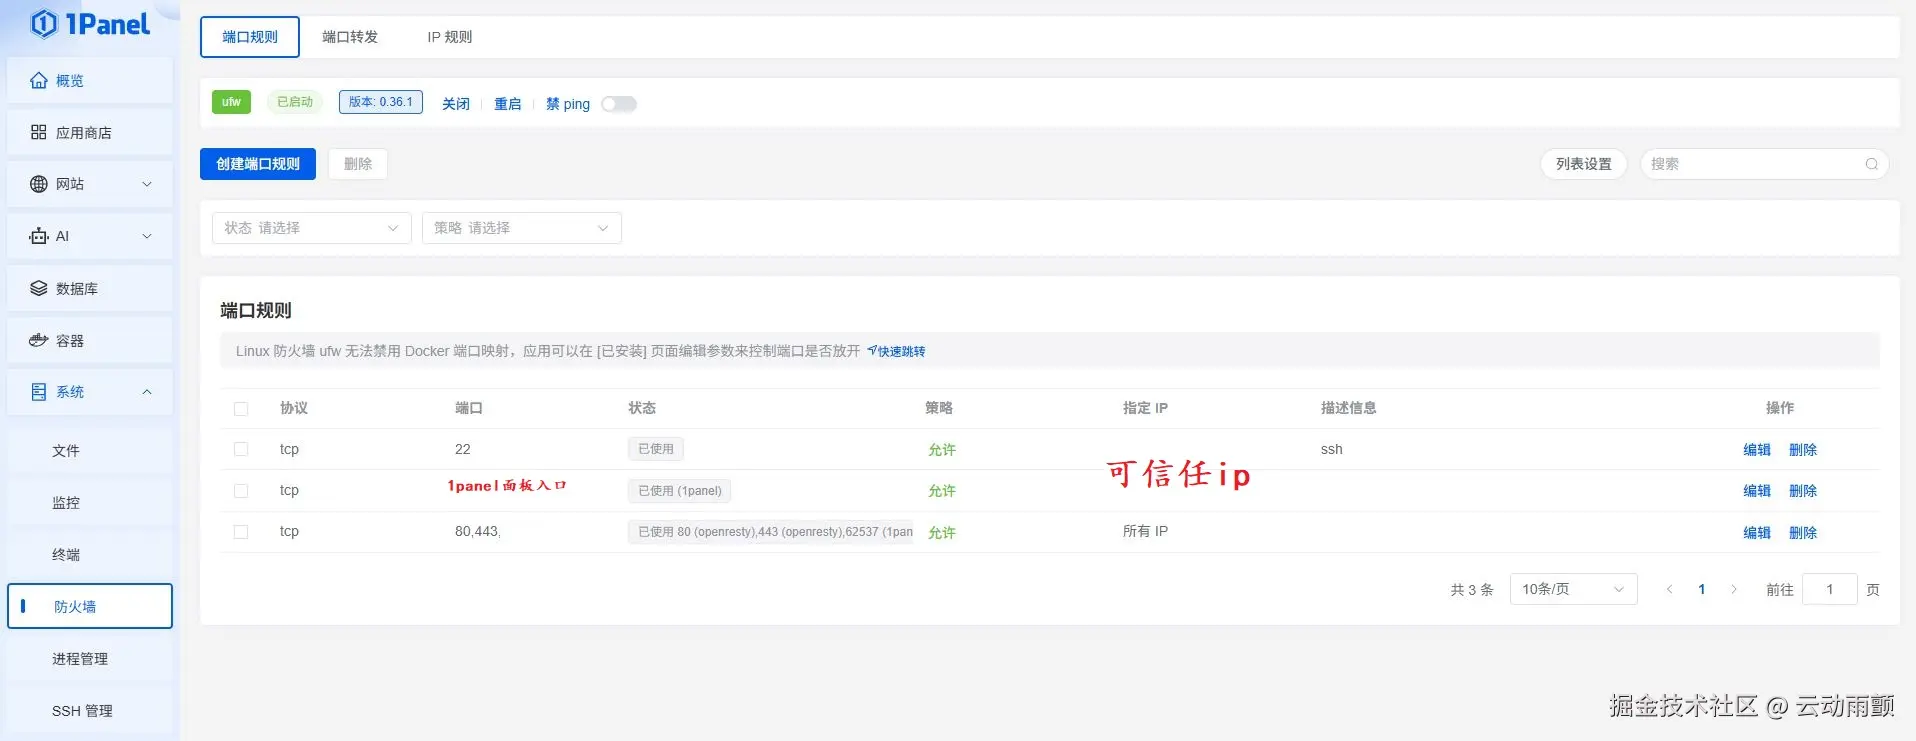Open the 状态 filter dropdown
This screenshot has width=1916, height=741.
(312, 228)
